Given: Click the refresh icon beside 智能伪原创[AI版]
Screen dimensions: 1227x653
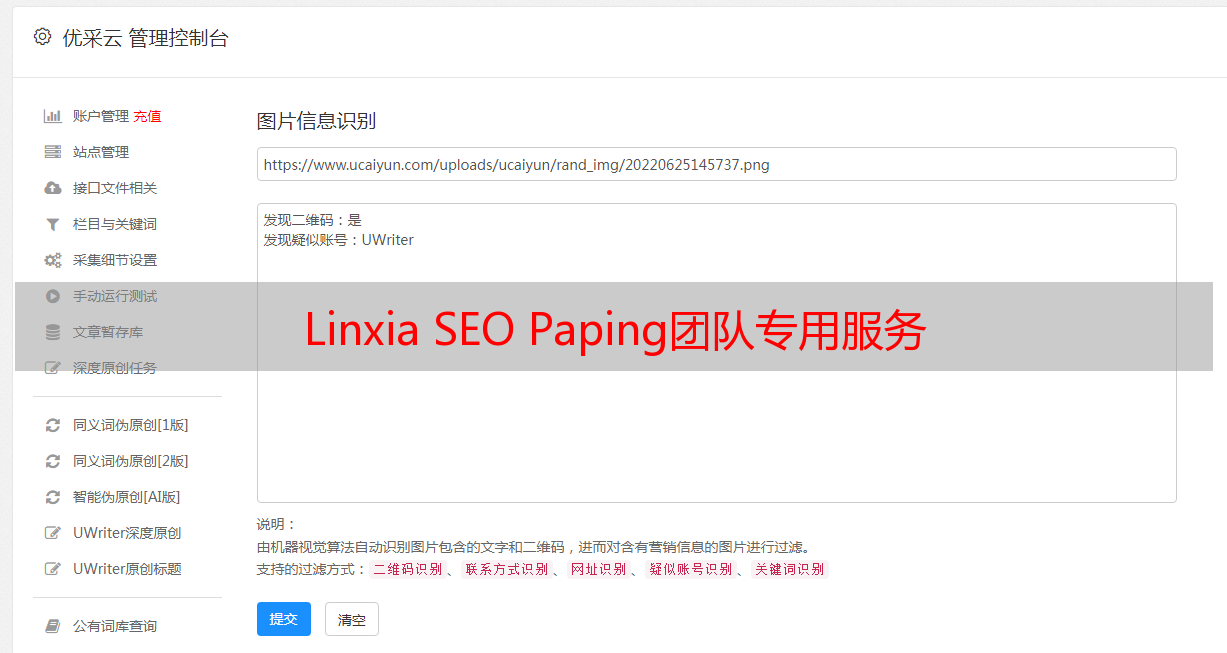Looking at the screenshot, I should 53,497.
